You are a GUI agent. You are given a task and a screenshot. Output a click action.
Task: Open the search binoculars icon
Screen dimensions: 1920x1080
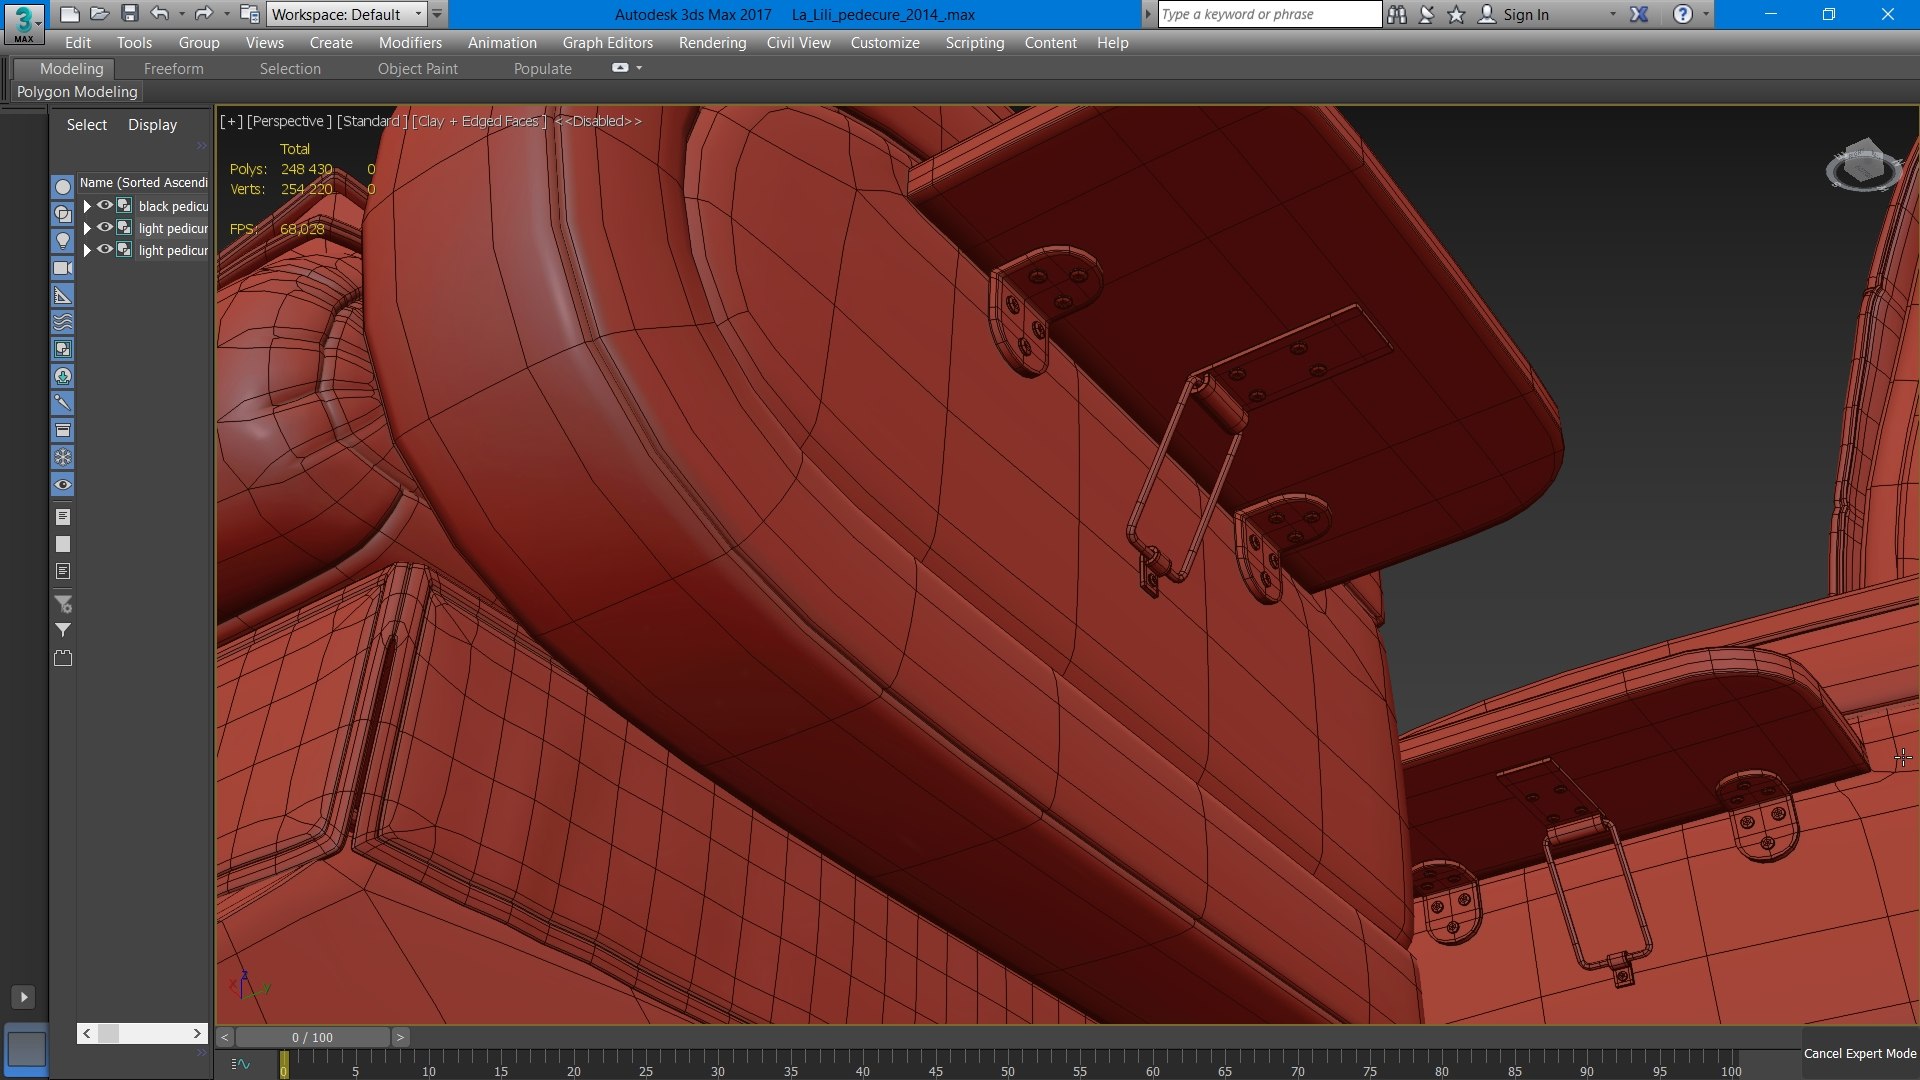[1397, 14]
